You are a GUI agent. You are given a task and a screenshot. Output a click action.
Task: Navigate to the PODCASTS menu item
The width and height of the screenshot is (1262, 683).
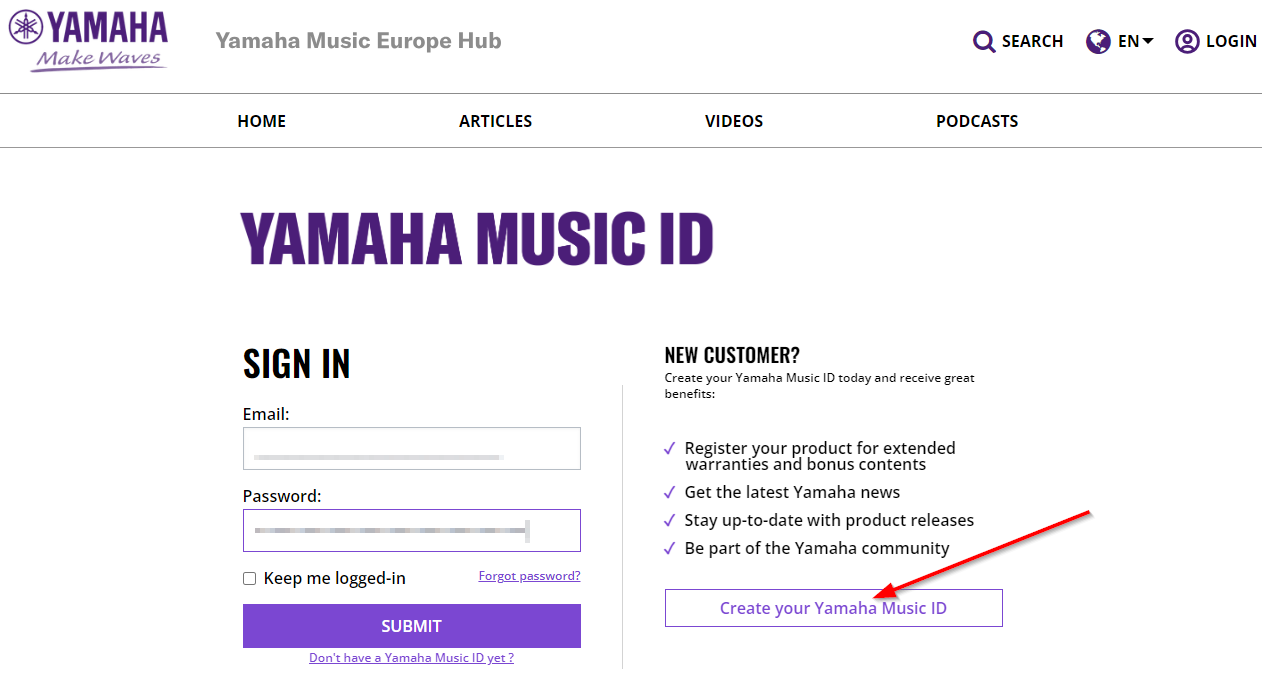coord(977,121)
